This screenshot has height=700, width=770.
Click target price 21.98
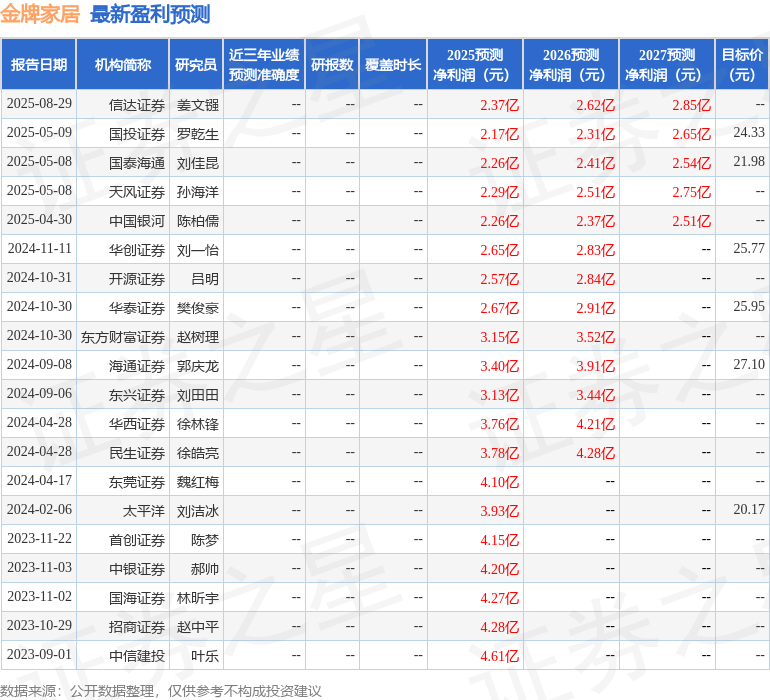[749, 161]
